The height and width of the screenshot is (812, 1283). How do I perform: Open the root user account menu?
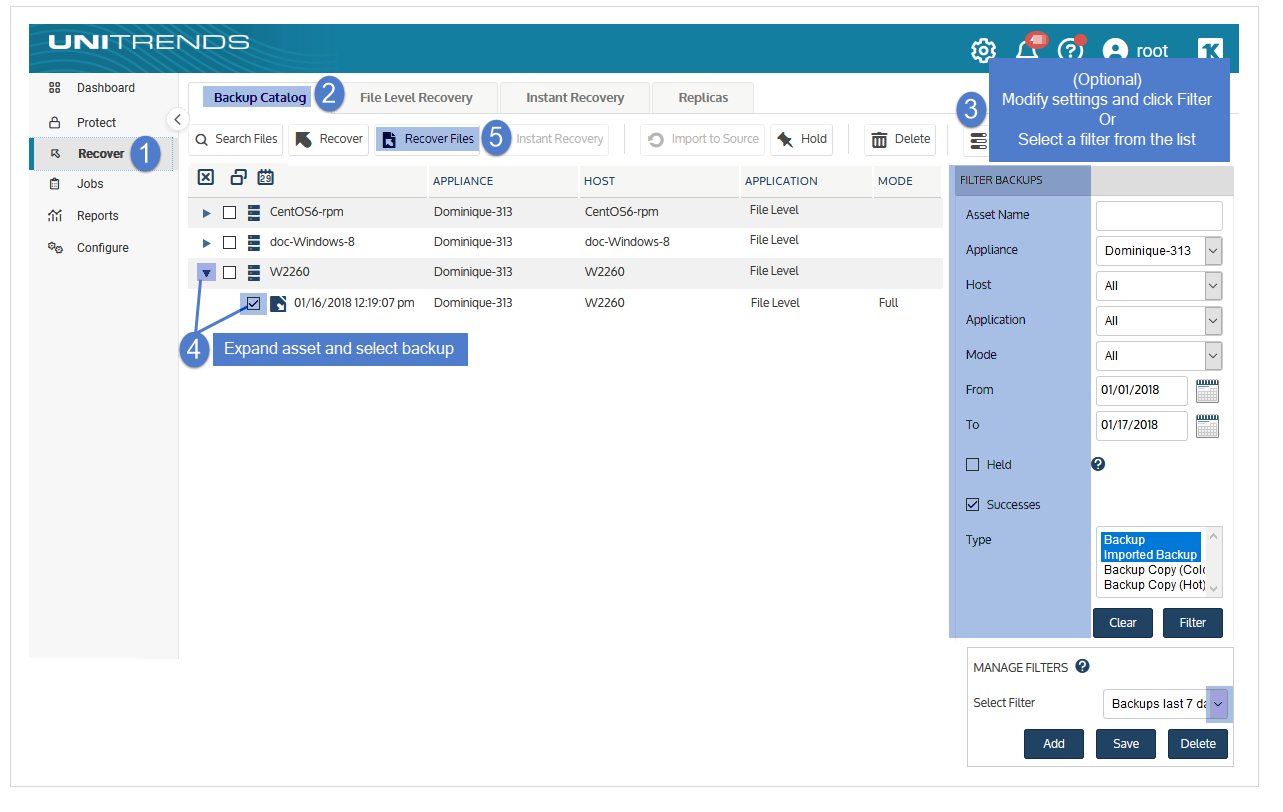1135,50
